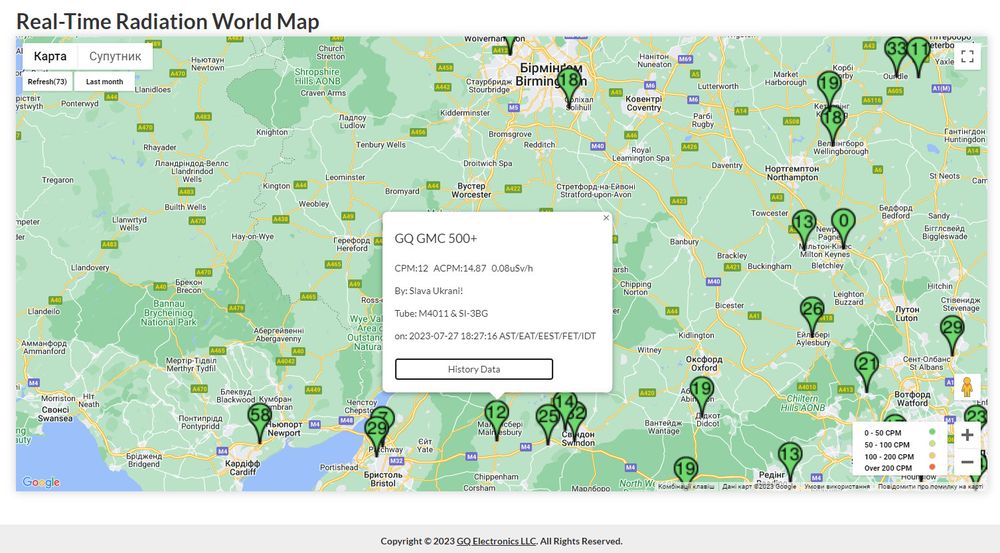This screenshot has width=1000, height=553.
Task: Click the Refresh(73) button
Action: point(47,82)
